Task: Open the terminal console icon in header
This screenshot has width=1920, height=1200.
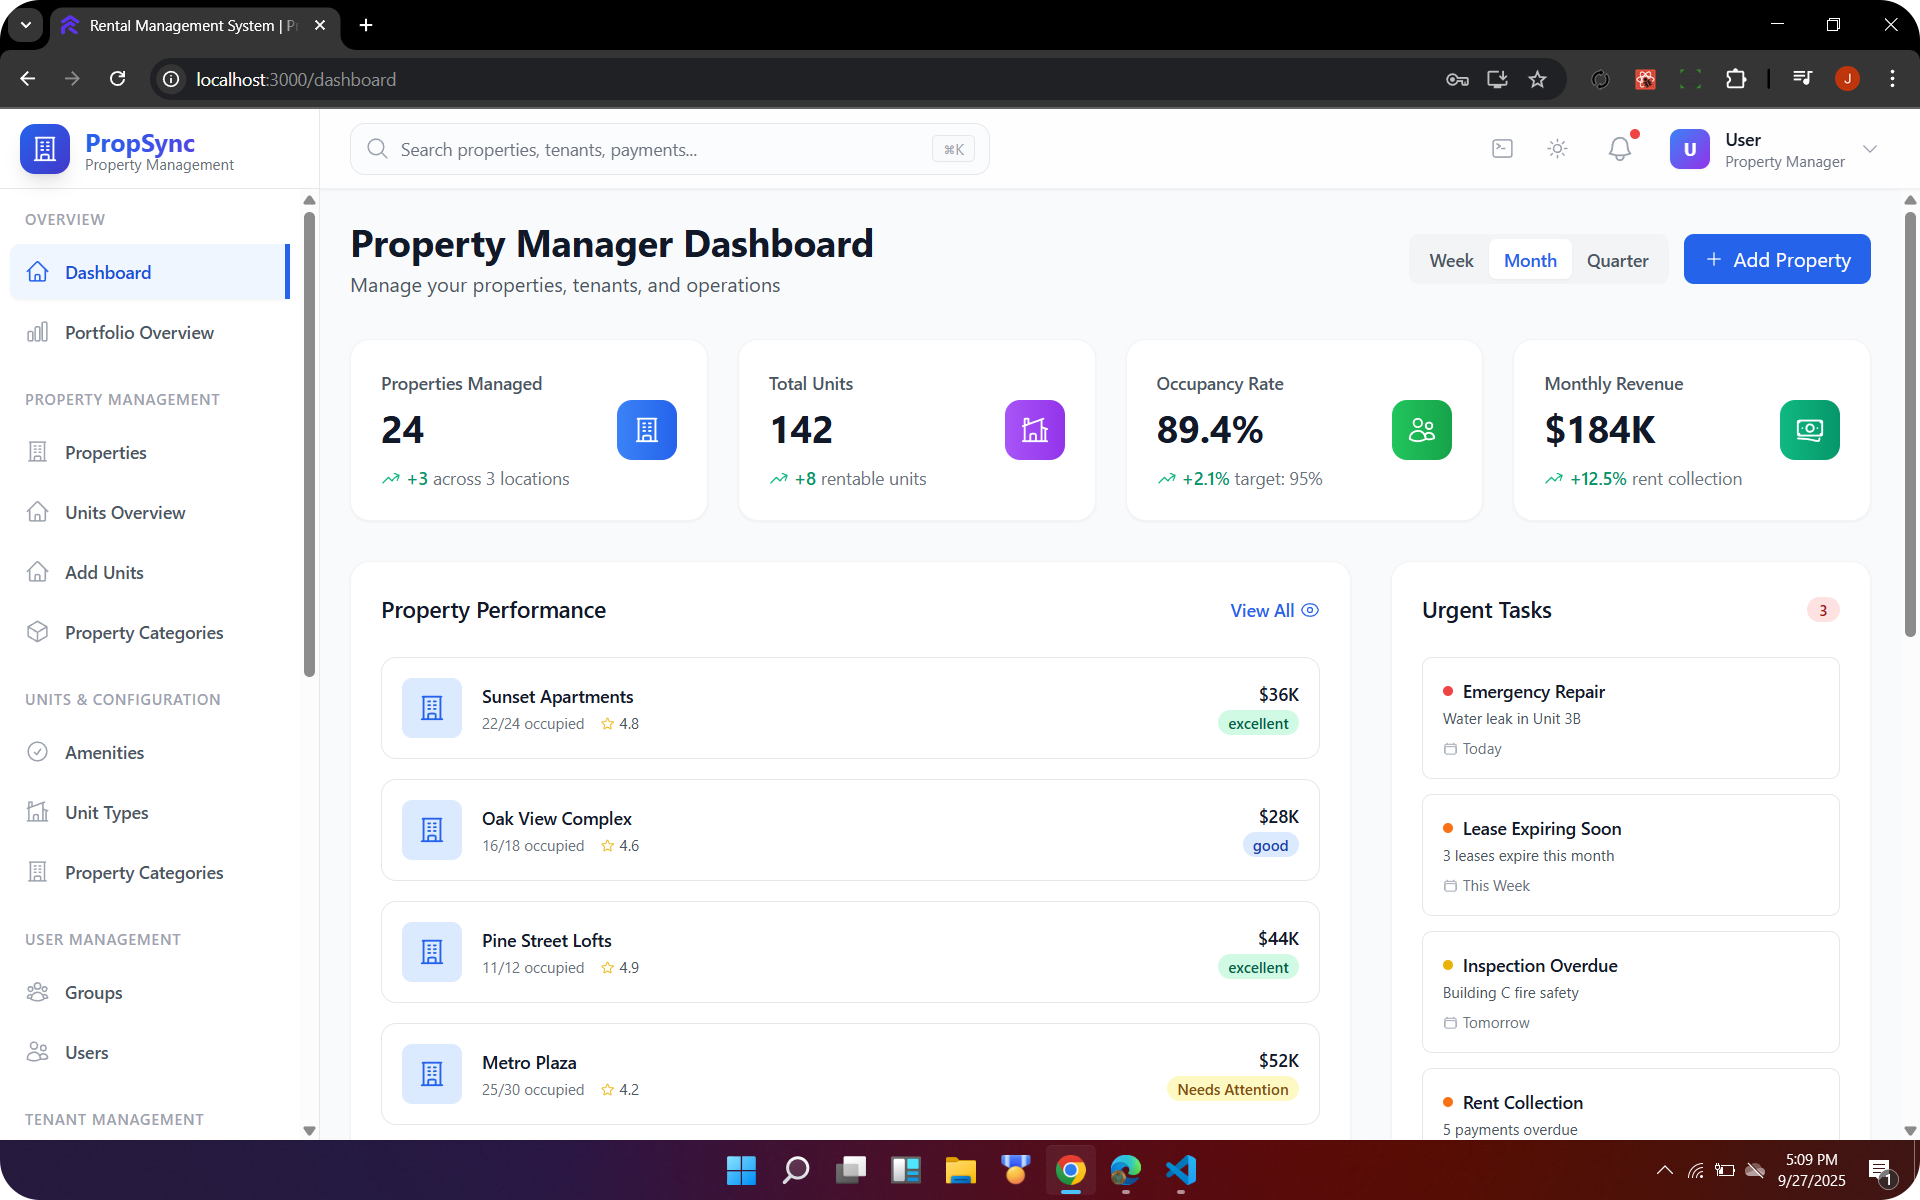Action: coord(1502,149)
